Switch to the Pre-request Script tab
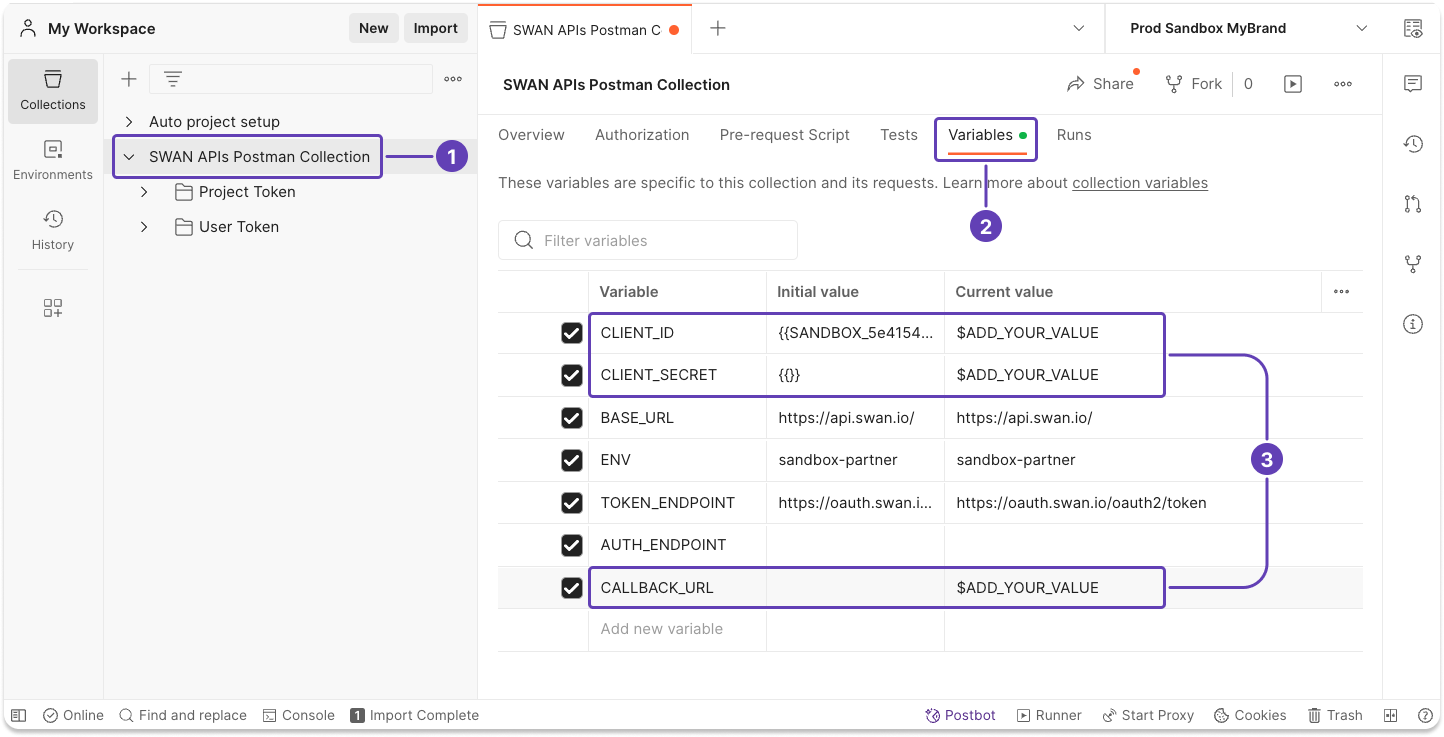The image size is (1444, 737). (x=784, y=135)
